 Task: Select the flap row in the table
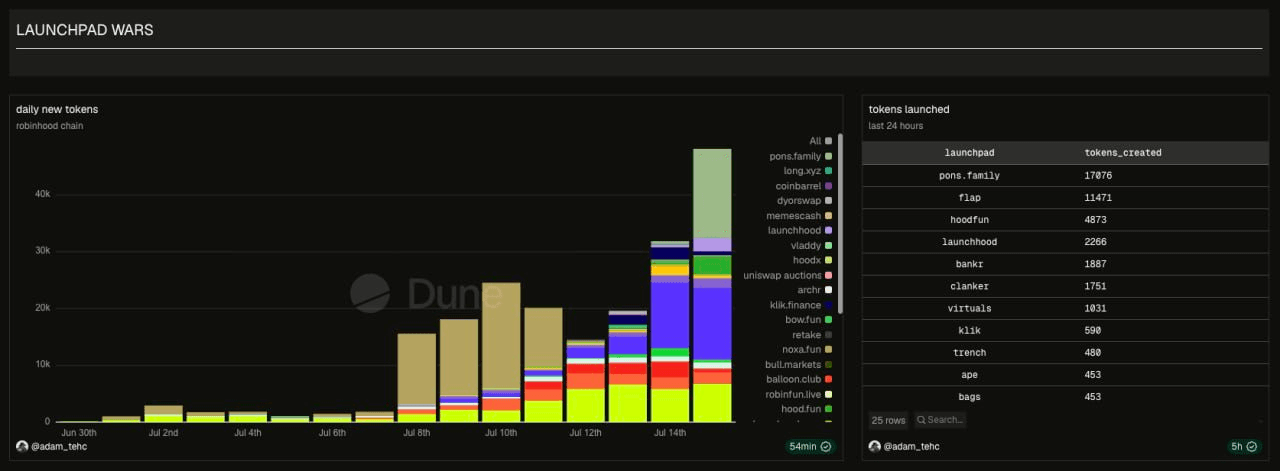1065,198
